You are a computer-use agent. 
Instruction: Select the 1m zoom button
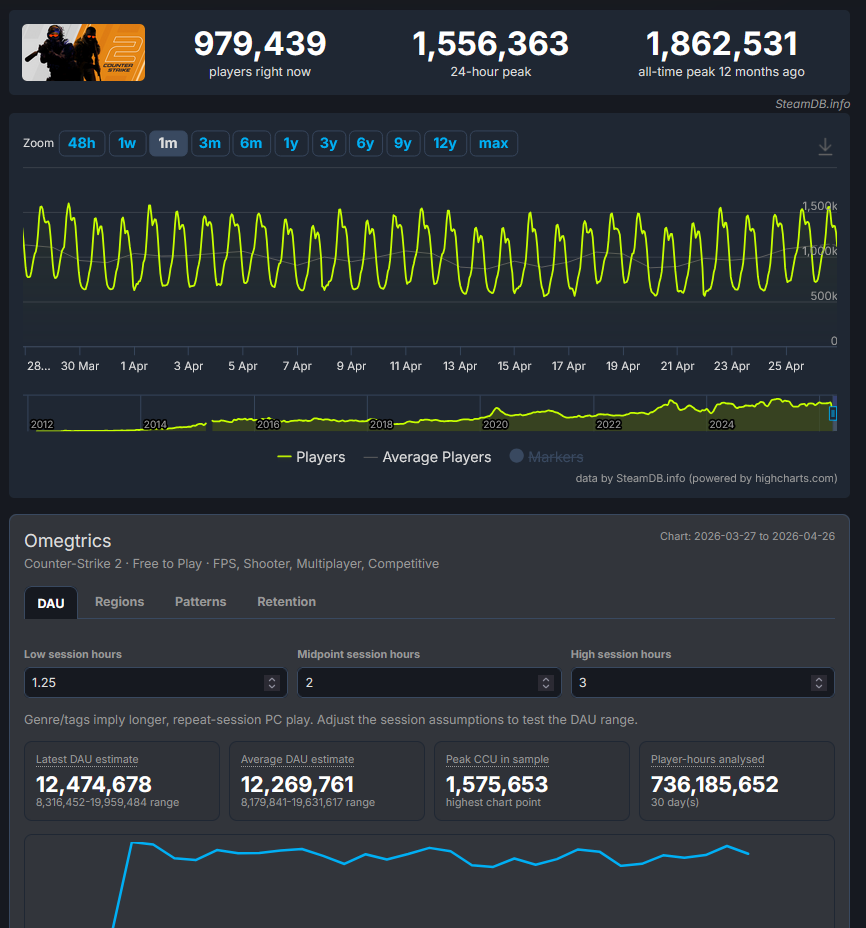168,143
